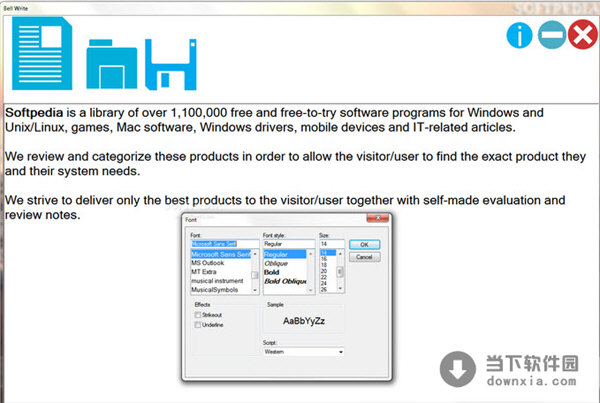Click the blue minimize circle icon
600x403 pixels.
[552, 35]
